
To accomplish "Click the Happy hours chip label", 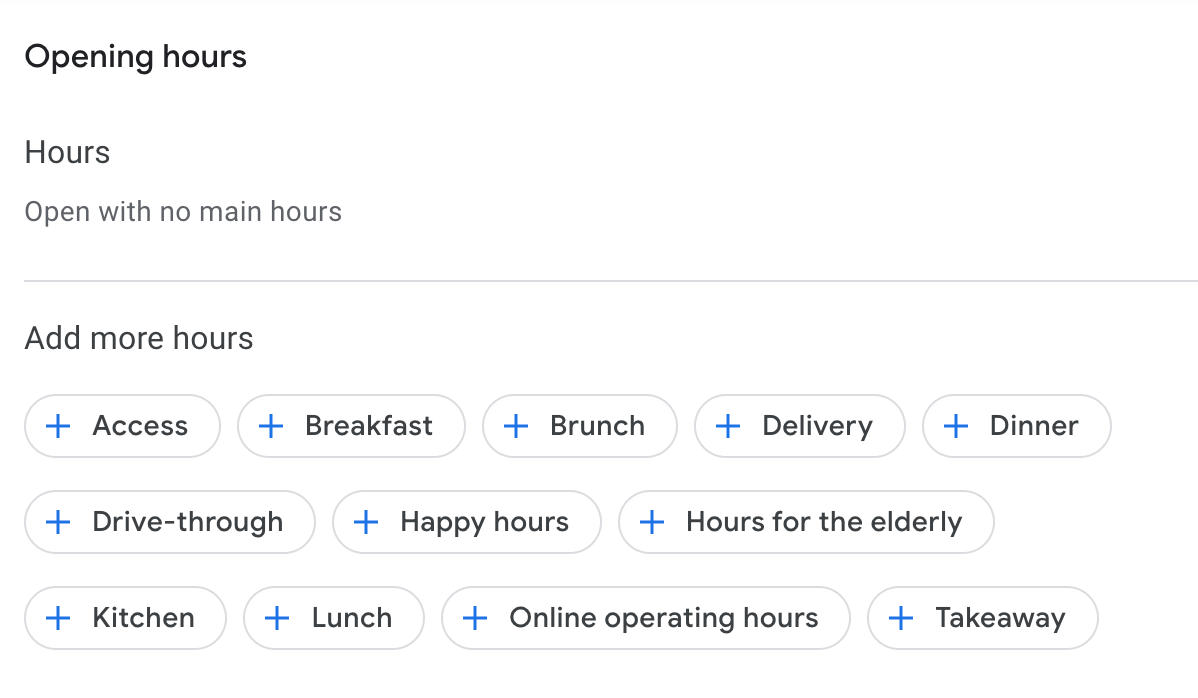I will [484, 522].
